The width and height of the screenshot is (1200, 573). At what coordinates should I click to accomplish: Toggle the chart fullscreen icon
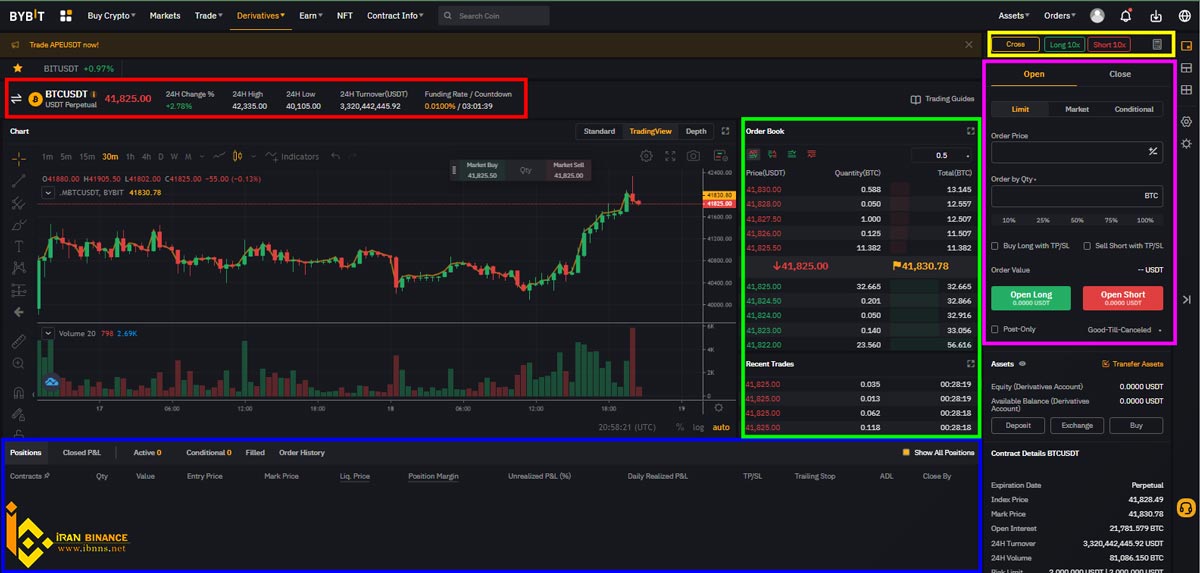tap(669, 156)
